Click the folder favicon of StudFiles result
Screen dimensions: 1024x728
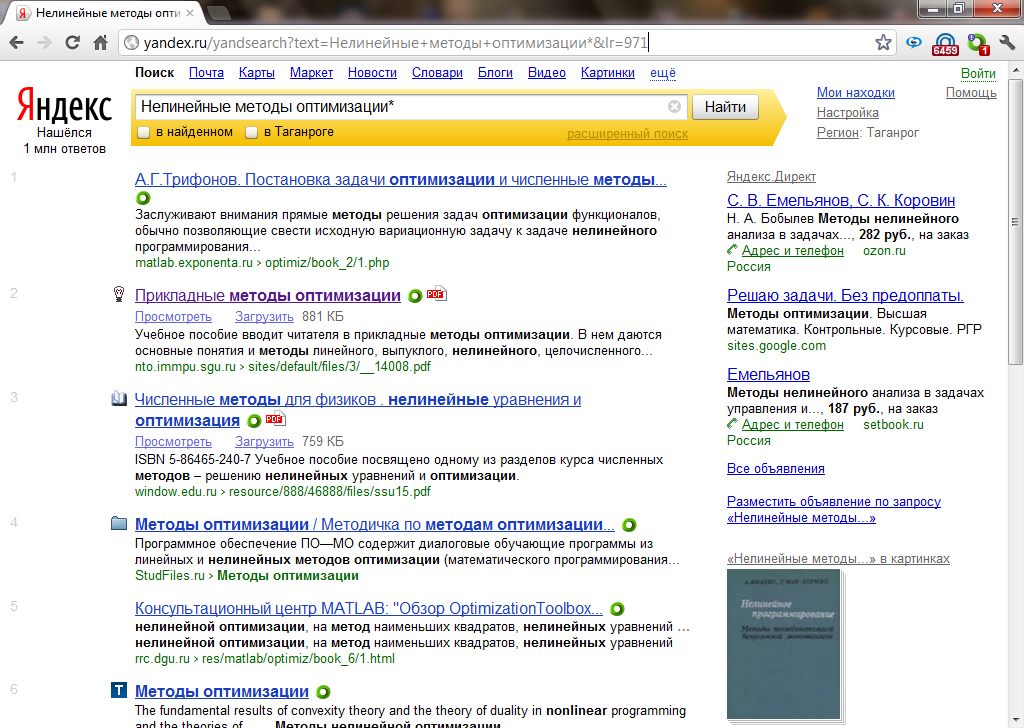[x=119, y=523]
